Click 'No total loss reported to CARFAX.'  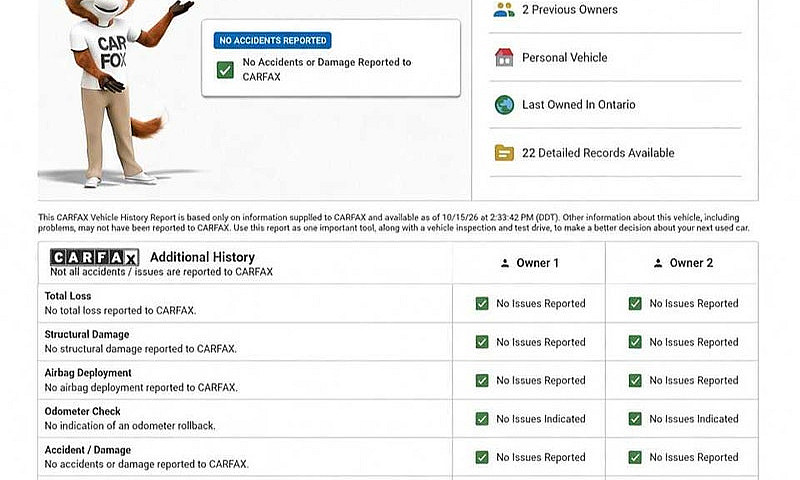pos(120,311)
